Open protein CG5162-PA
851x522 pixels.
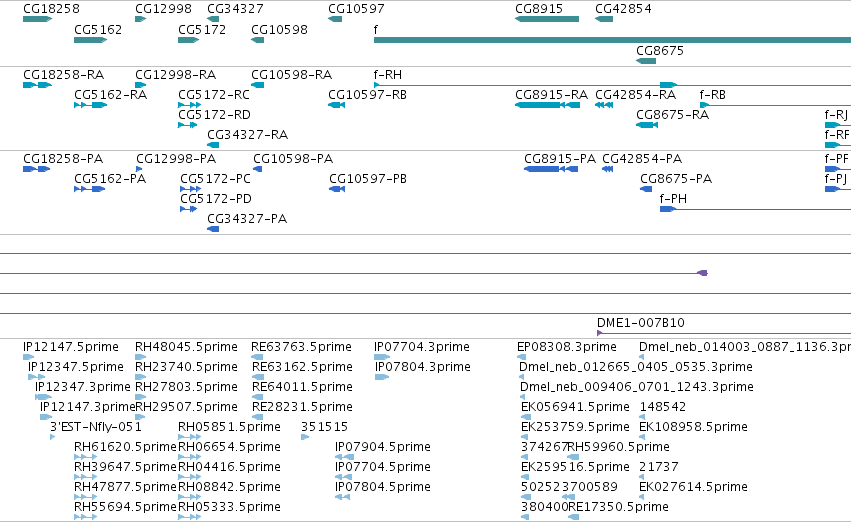click(110, 179)
